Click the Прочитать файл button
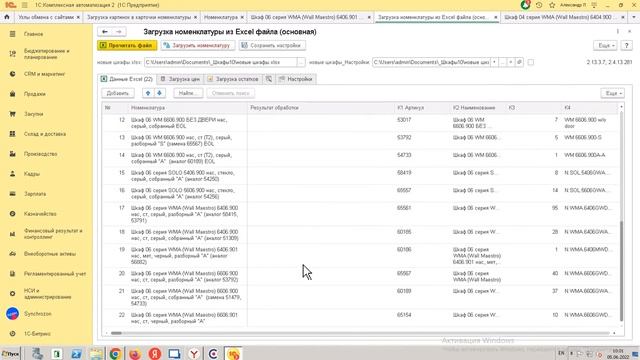640x360 pixels. [x=127, y=45]
